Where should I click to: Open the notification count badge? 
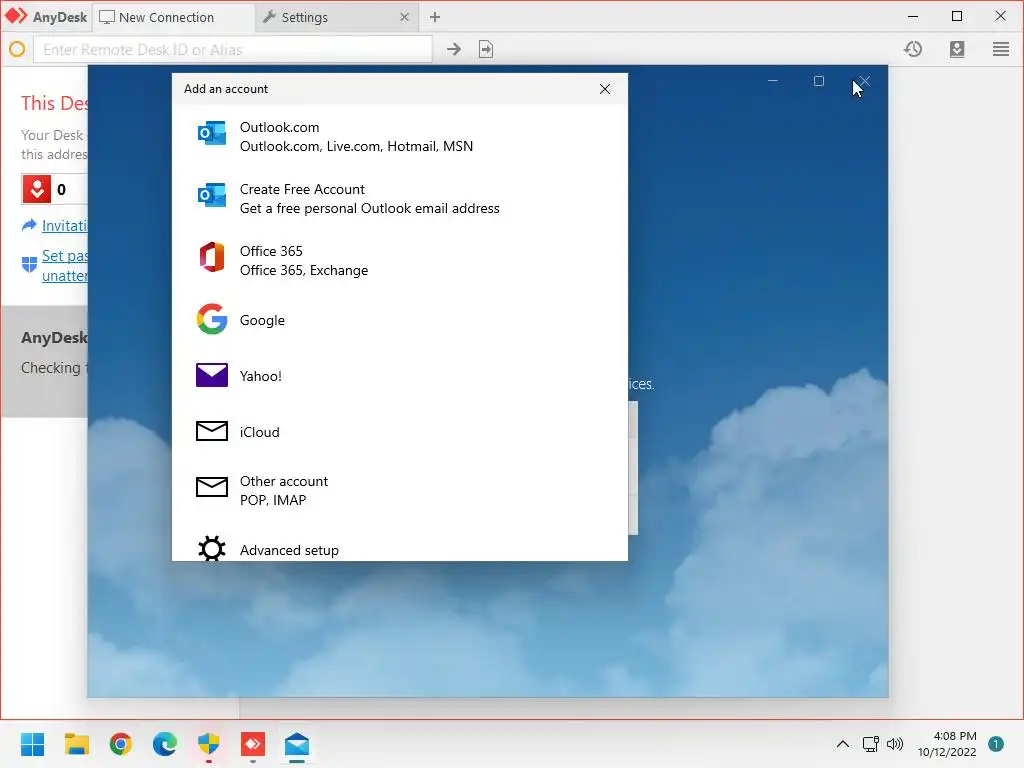(x=995, y=744)
